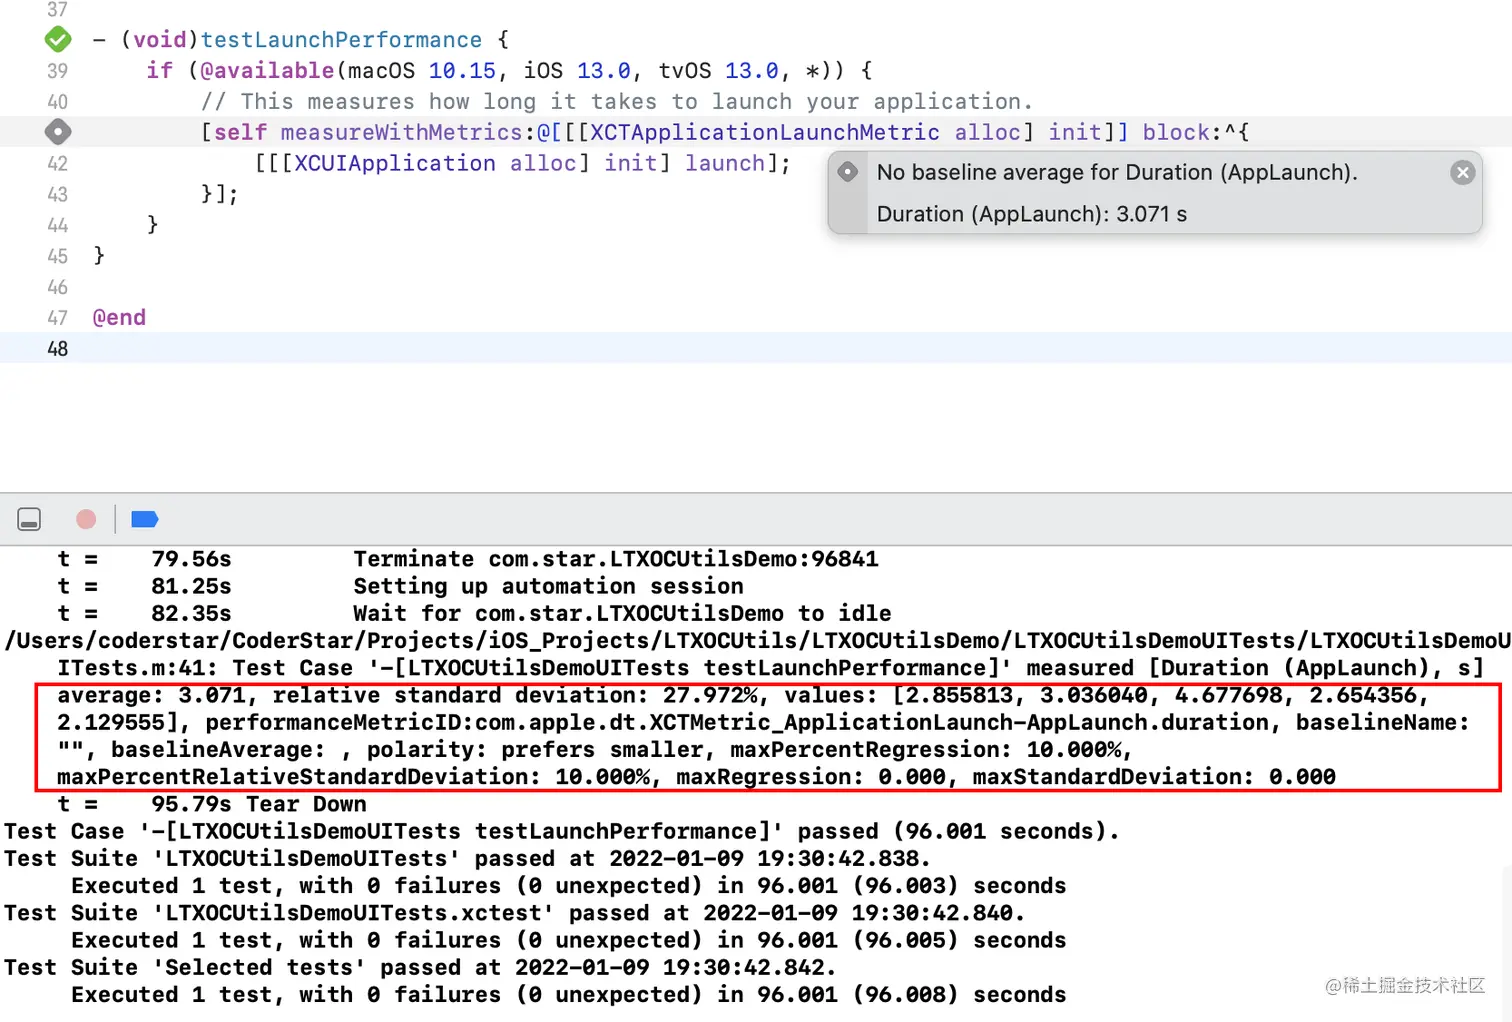This screenshot has height=1022, width=1512.
Task: Click the green test-passed checkmark on line 38
Action: coord(58,40)
